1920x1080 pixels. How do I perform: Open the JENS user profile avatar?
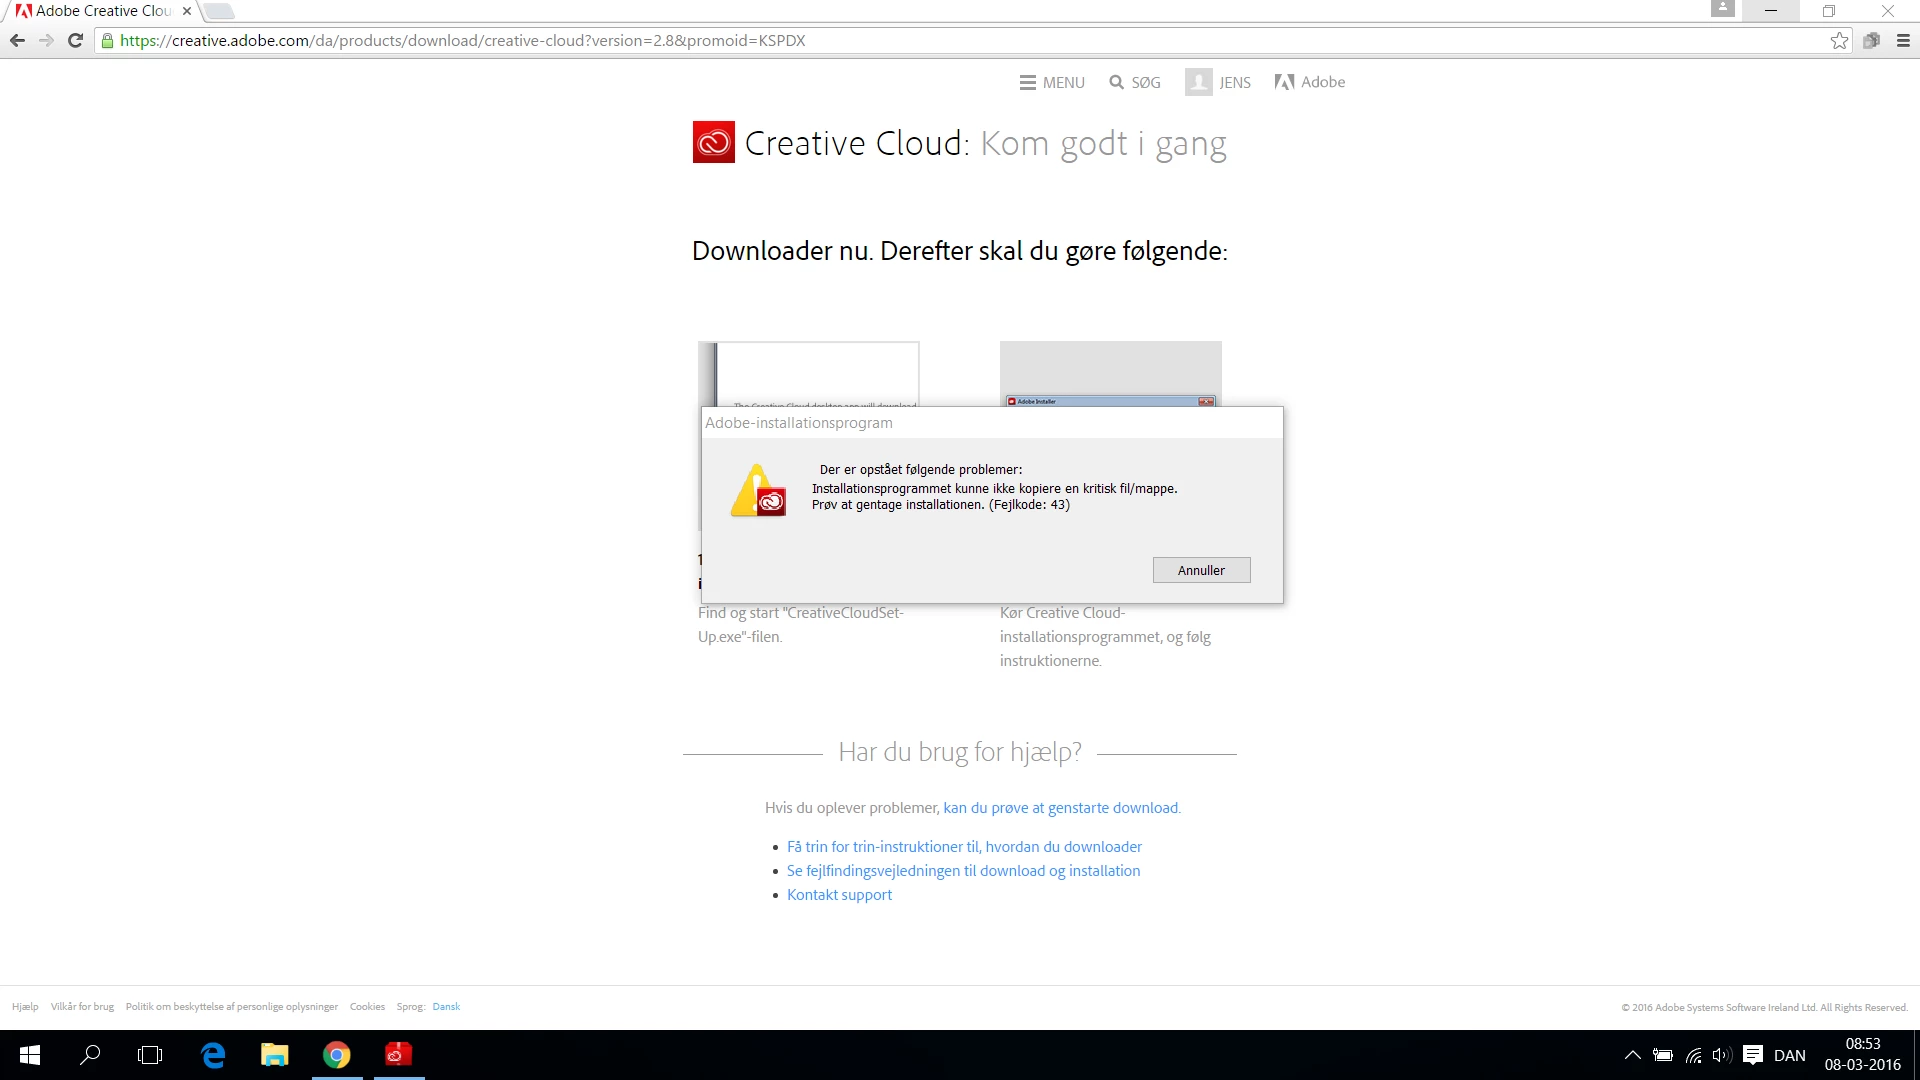click(1199, 82)
